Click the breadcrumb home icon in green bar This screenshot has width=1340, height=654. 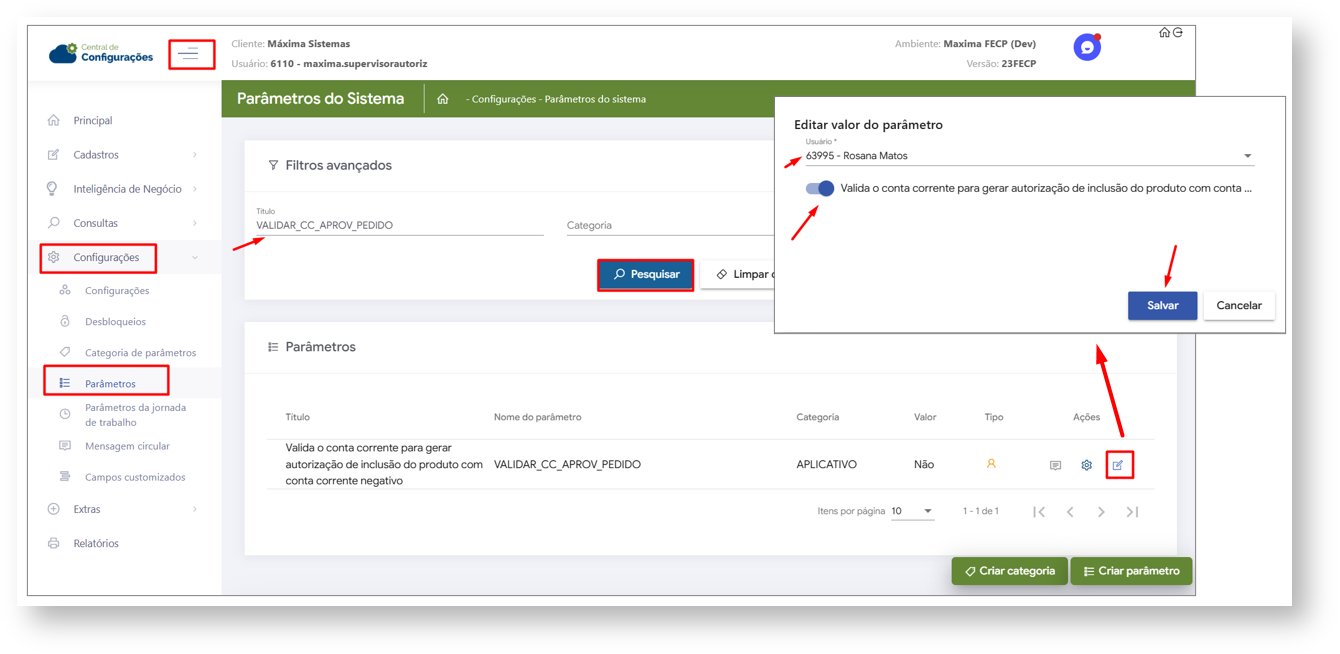coord(442,99)
